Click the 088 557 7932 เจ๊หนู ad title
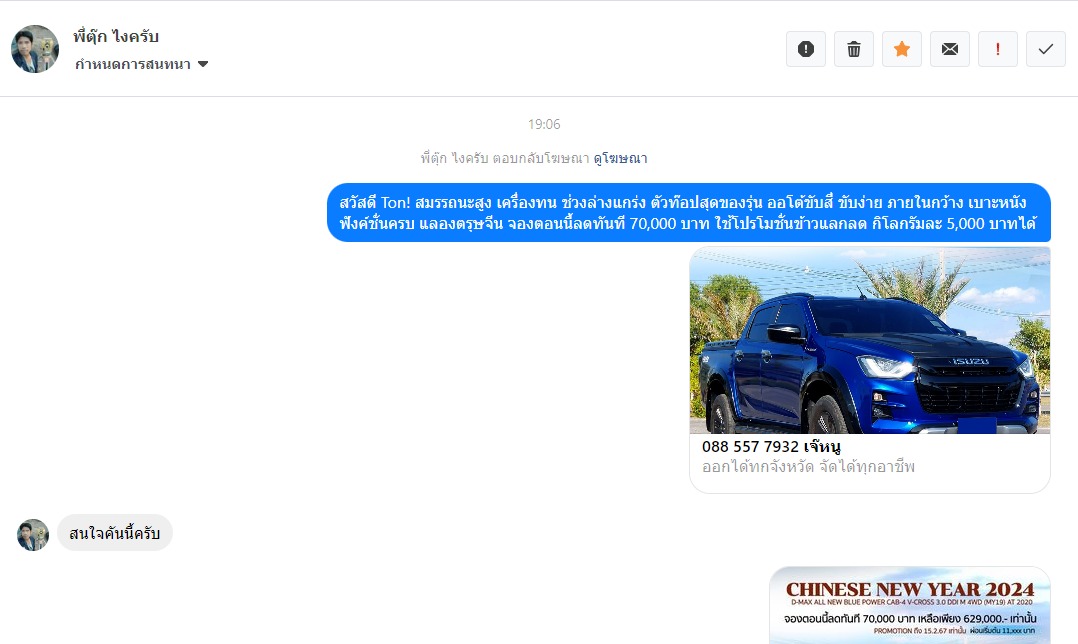The width and height of the screenshot is (1078, 644). pyautogui.click(x=771, y=447)
